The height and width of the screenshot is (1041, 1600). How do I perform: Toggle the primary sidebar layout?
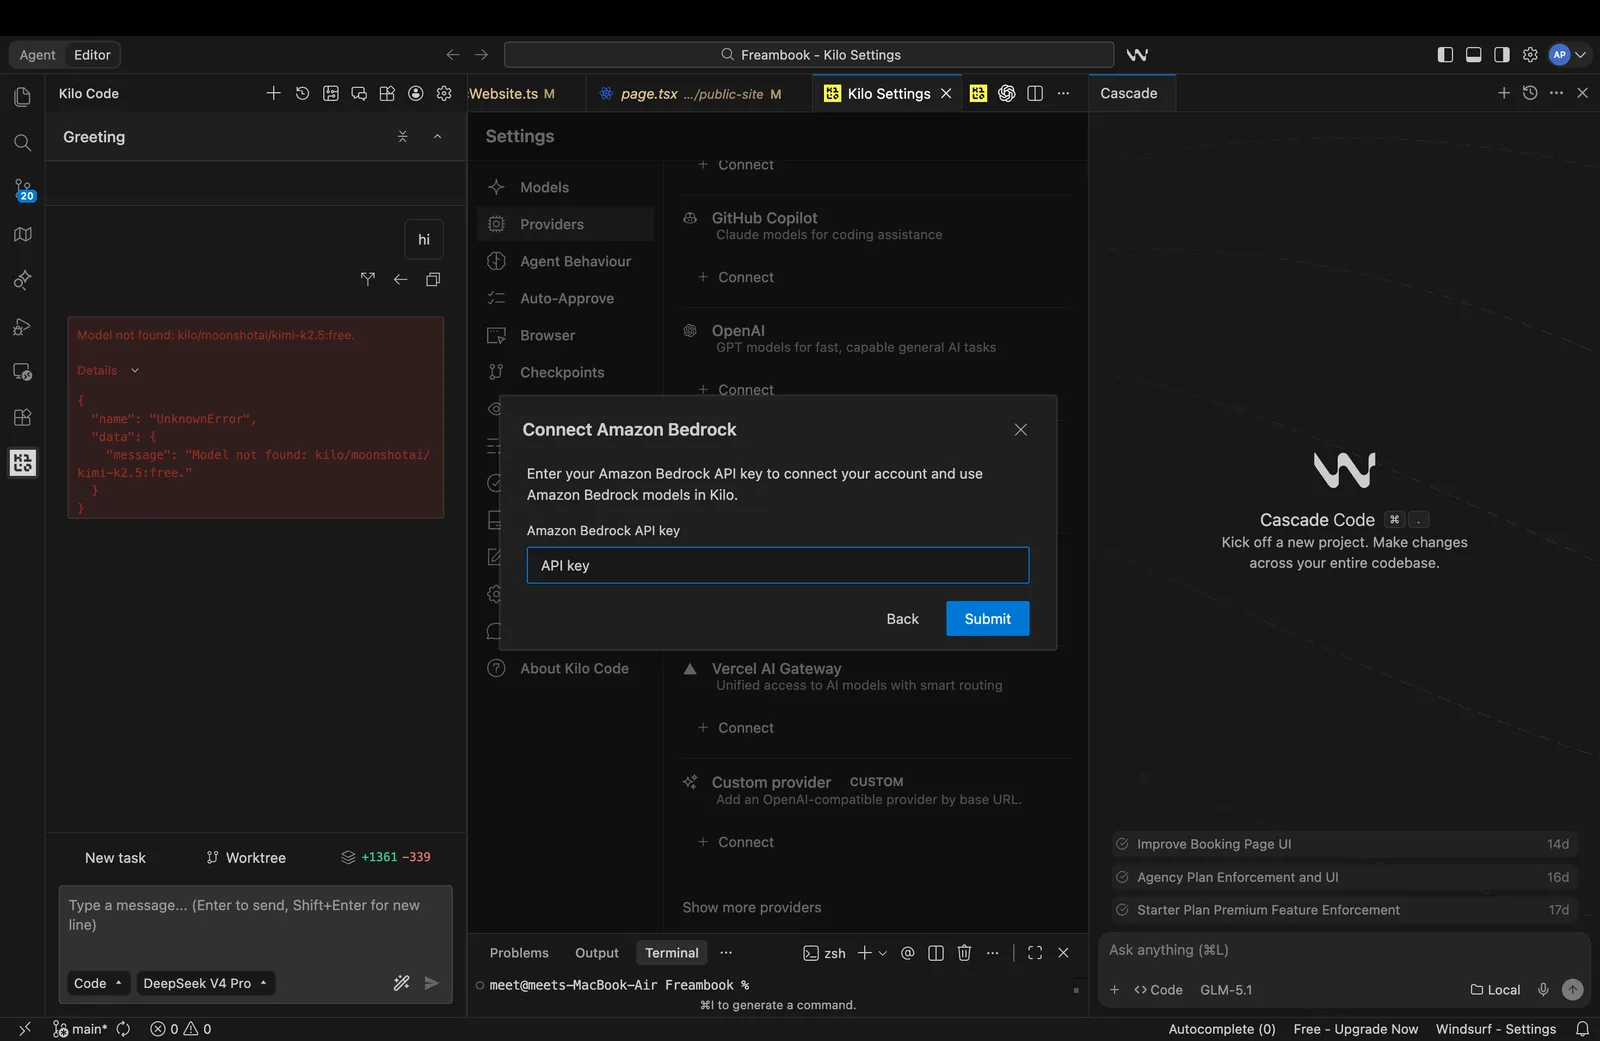tap(1445, 55)
